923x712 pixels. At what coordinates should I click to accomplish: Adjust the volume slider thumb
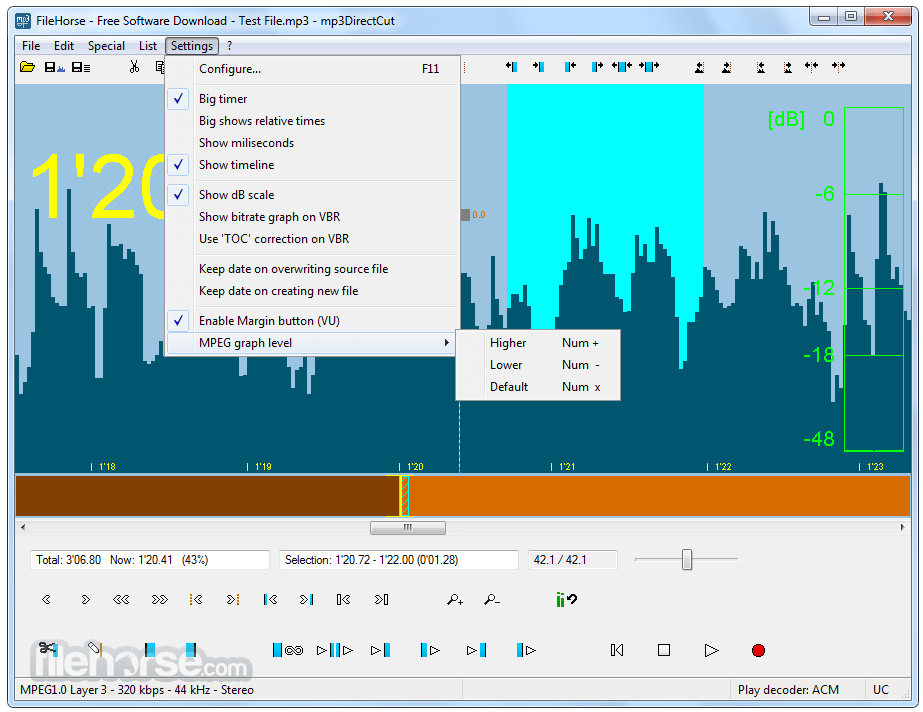click(686, 560)
